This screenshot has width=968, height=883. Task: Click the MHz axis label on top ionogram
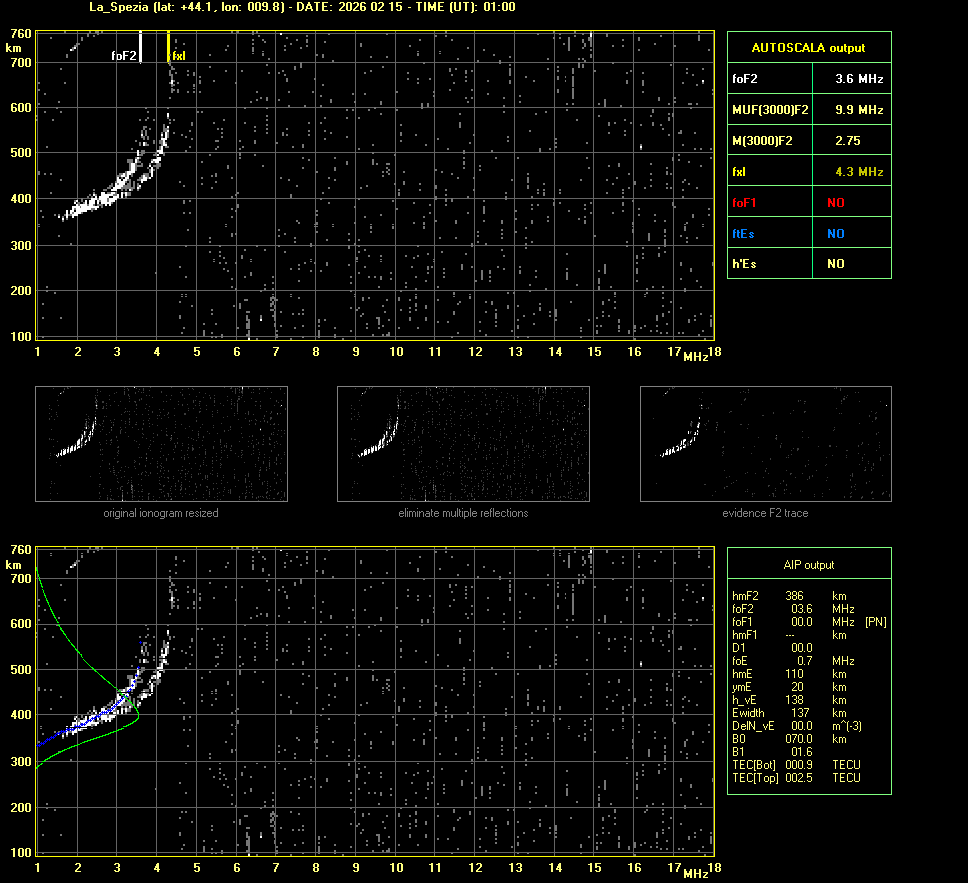tap(696, 356)
